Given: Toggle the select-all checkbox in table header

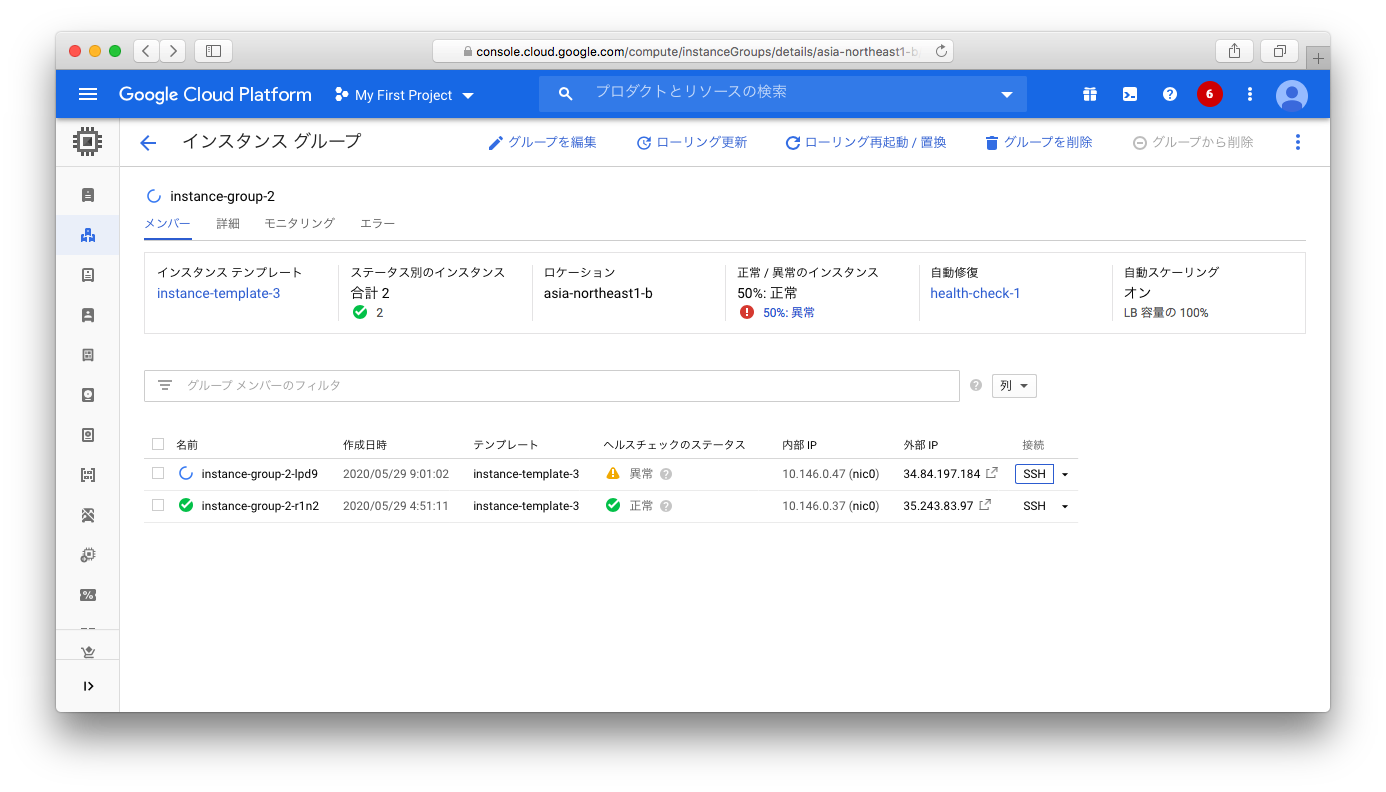Looking at the screenshot, I should coord(158,444).
